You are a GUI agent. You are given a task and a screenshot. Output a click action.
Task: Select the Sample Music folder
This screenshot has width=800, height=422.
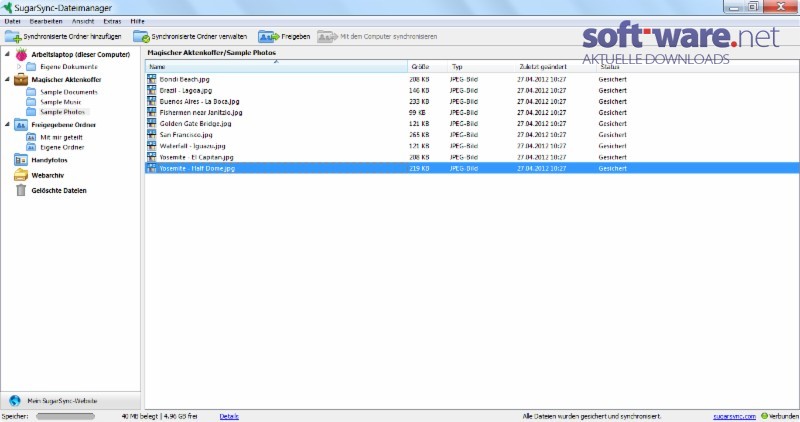point(61,102)
